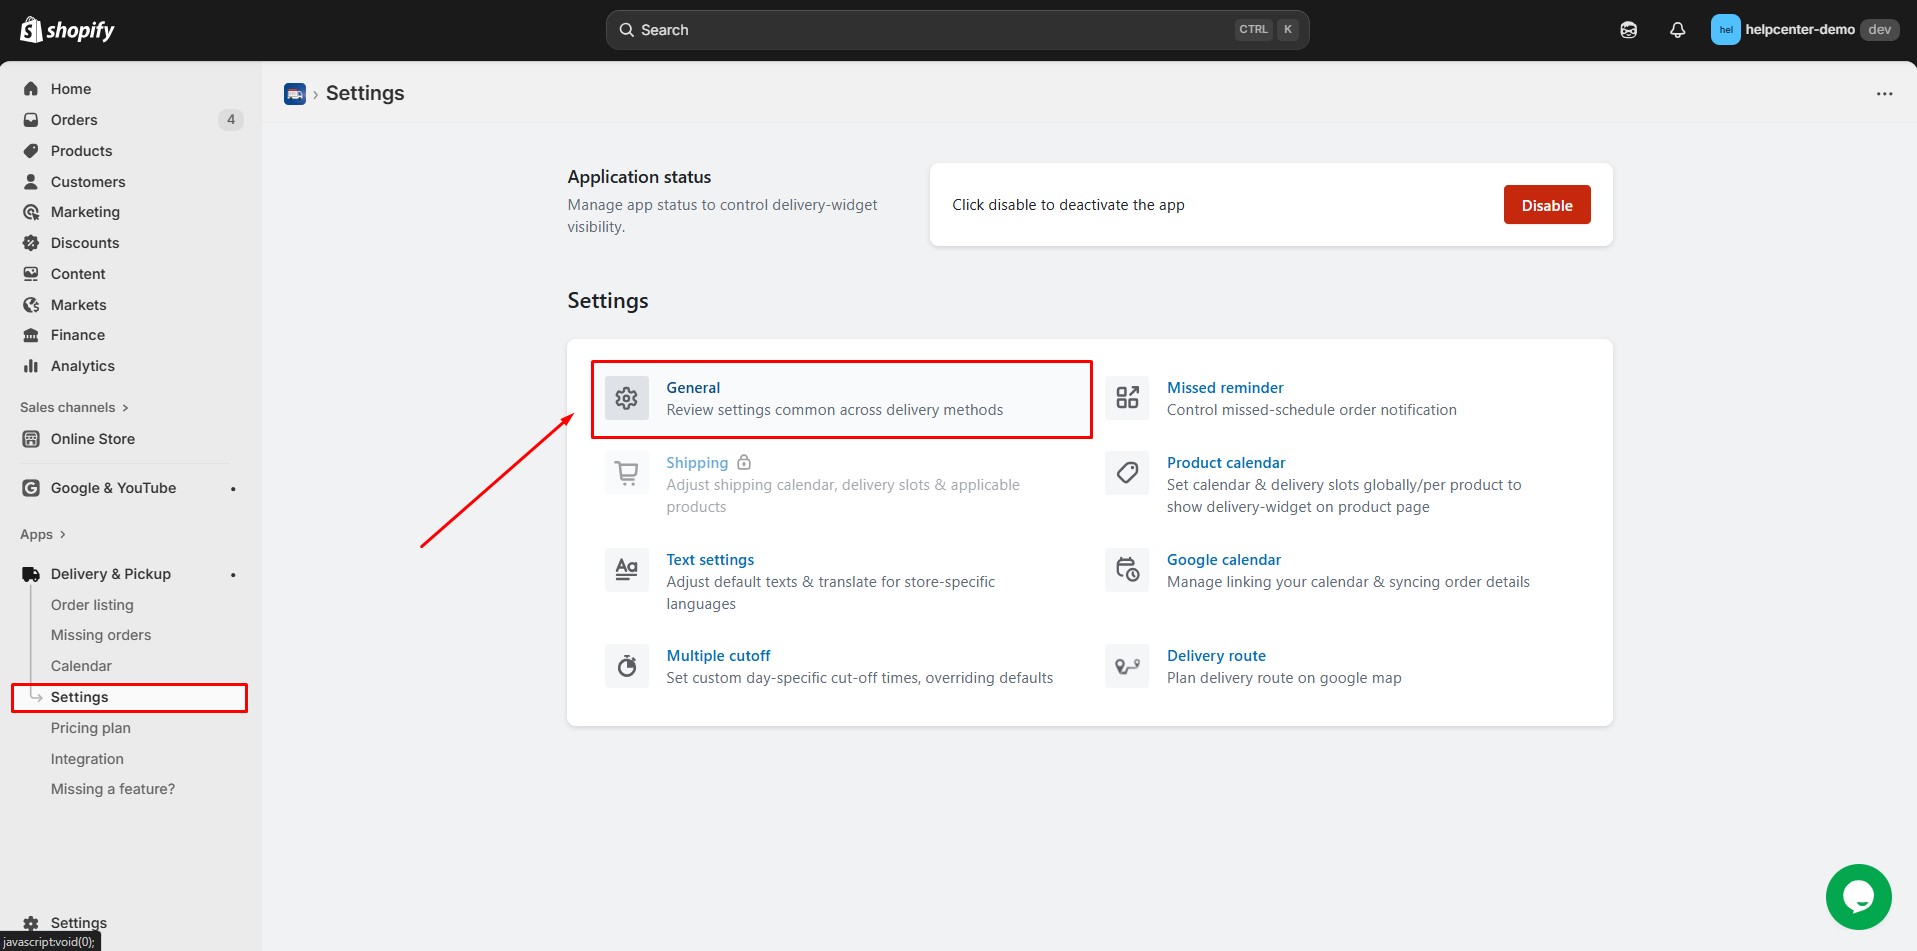Click the Delivery route map icon
The height and width of the screenshot is (951, 1917).
pos(1127,666)
